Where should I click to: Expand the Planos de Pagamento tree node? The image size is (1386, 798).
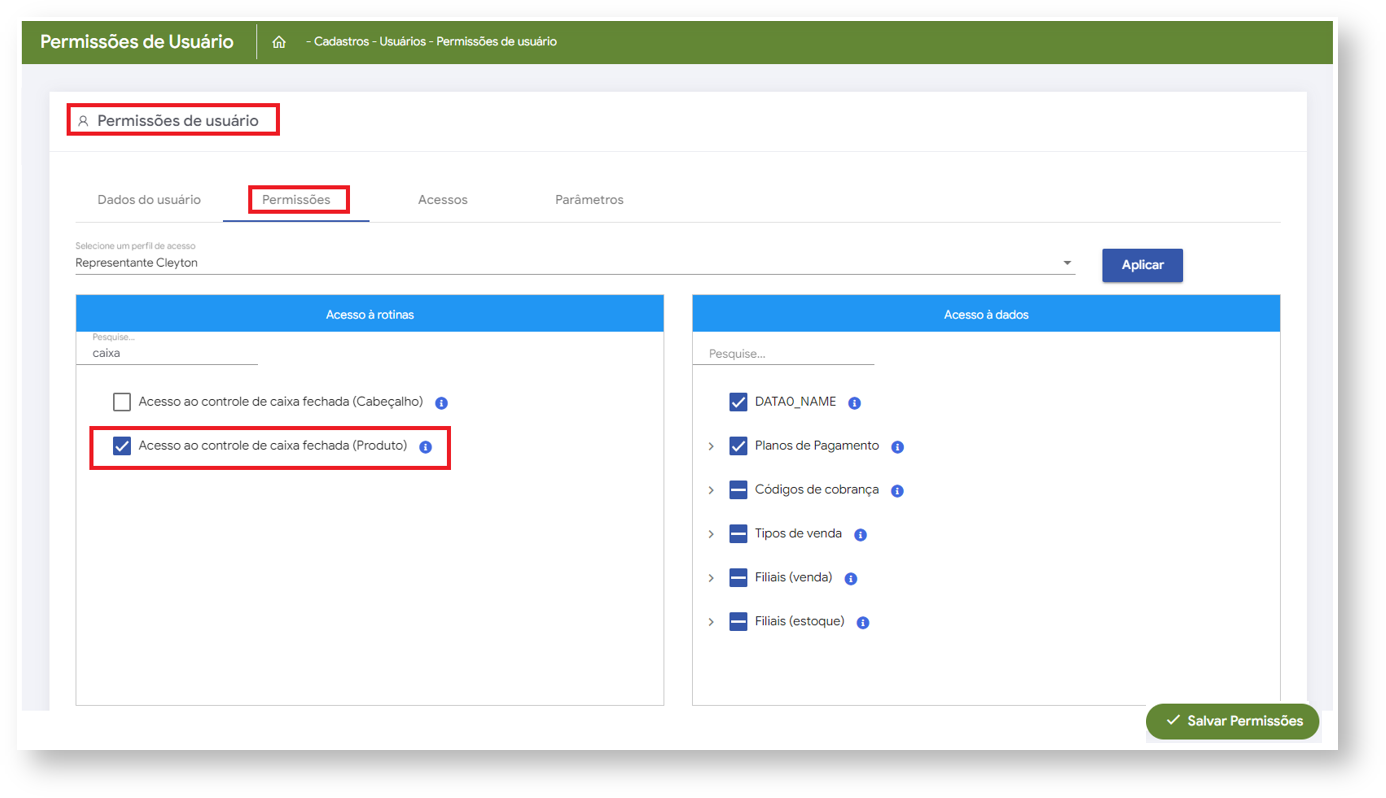[711, 446]
